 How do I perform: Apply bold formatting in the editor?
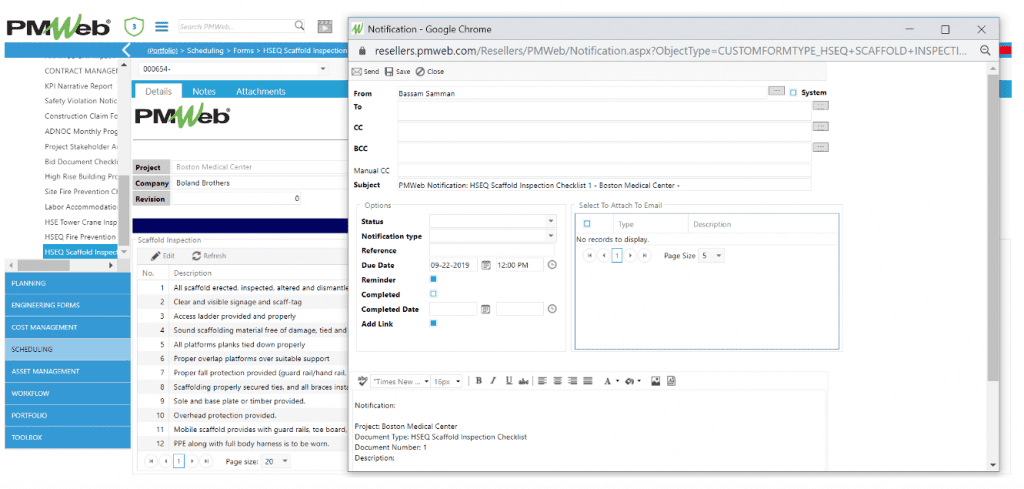tap(479, 381)
